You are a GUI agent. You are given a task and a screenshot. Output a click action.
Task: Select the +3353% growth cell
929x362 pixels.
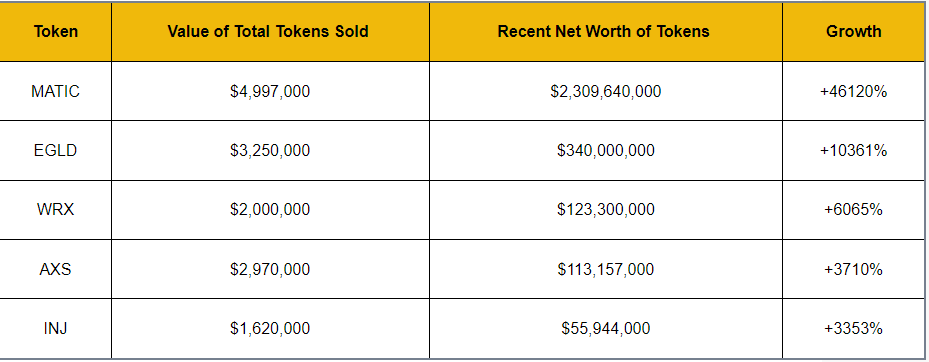854,328
